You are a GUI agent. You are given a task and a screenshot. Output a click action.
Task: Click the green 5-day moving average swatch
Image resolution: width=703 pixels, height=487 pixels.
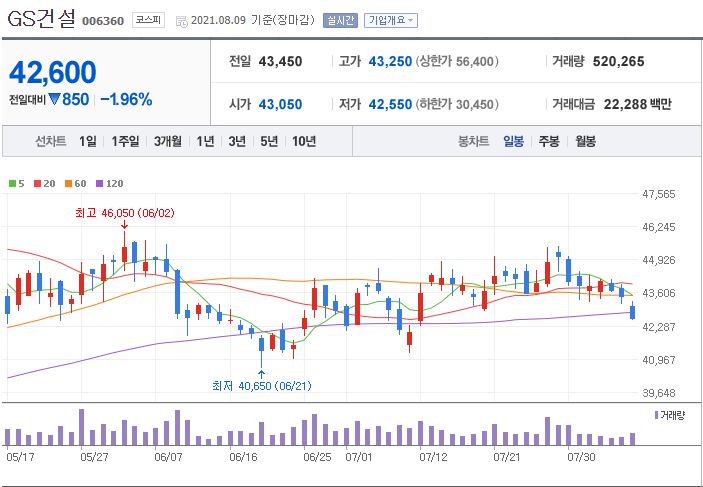12,183
